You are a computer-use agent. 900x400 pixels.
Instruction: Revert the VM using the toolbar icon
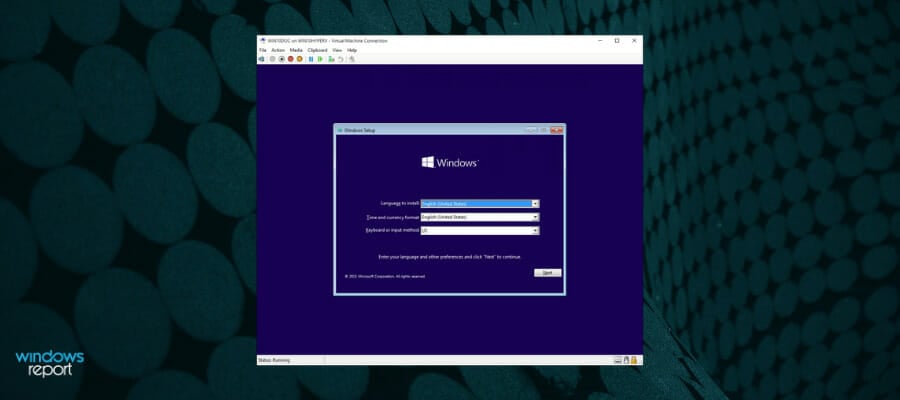(x=340, y=59)
